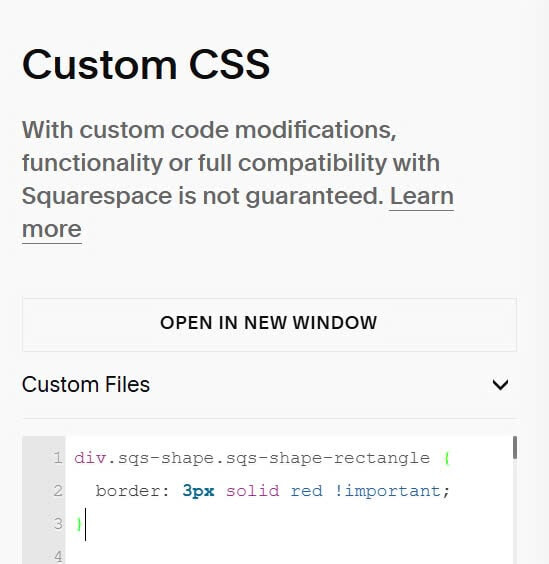Place cursor on empty line 4 of editor

click(288, 556)
